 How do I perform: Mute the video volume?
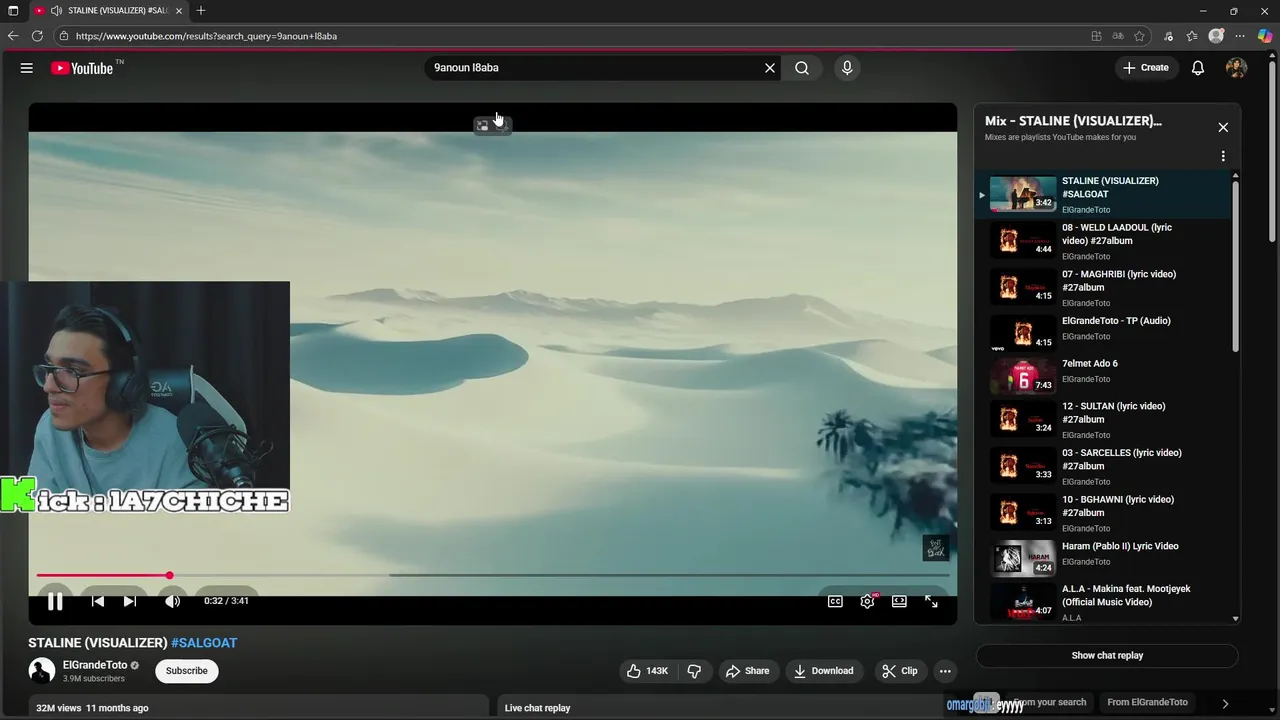(172, 601)
